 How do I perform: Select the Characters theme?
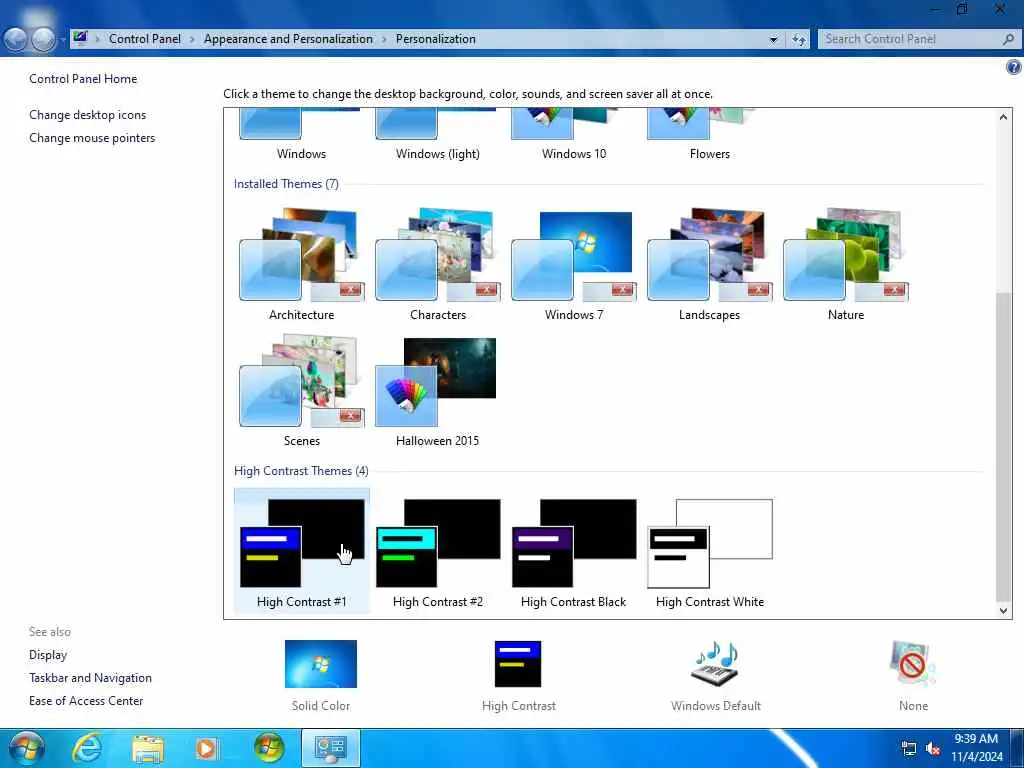[438, 264]
